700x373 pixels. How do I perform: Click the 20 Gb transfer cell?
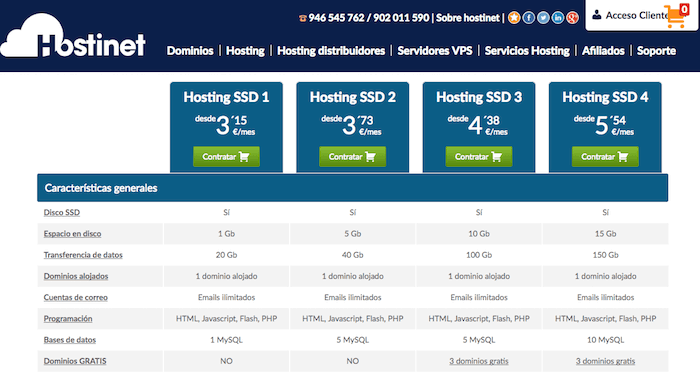click(x=226, y=255)
